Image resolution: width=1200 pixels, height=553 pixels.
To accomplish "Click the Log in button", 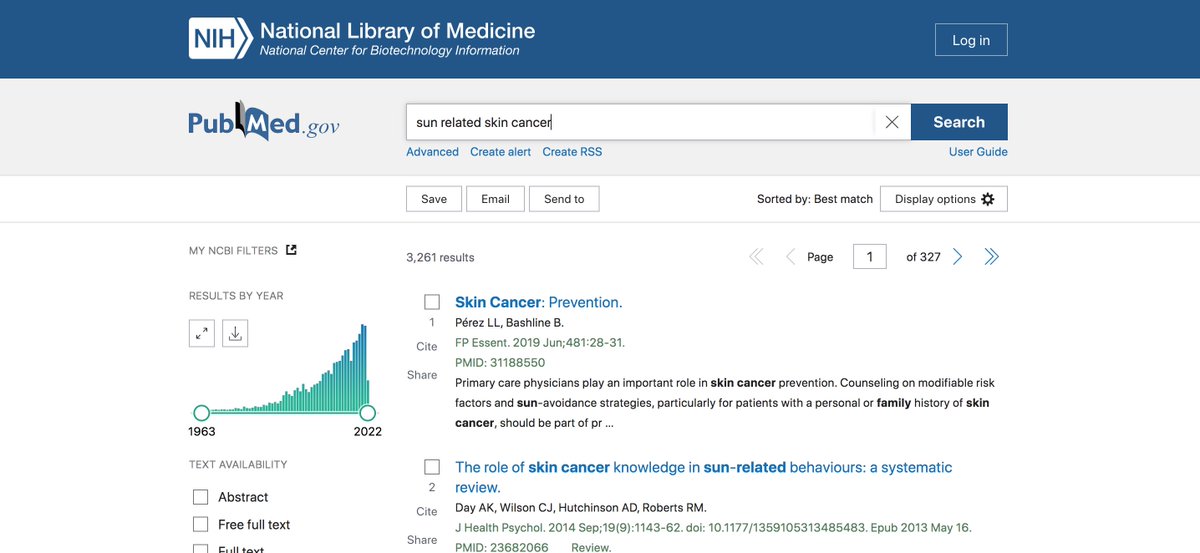I will (971, 40).
